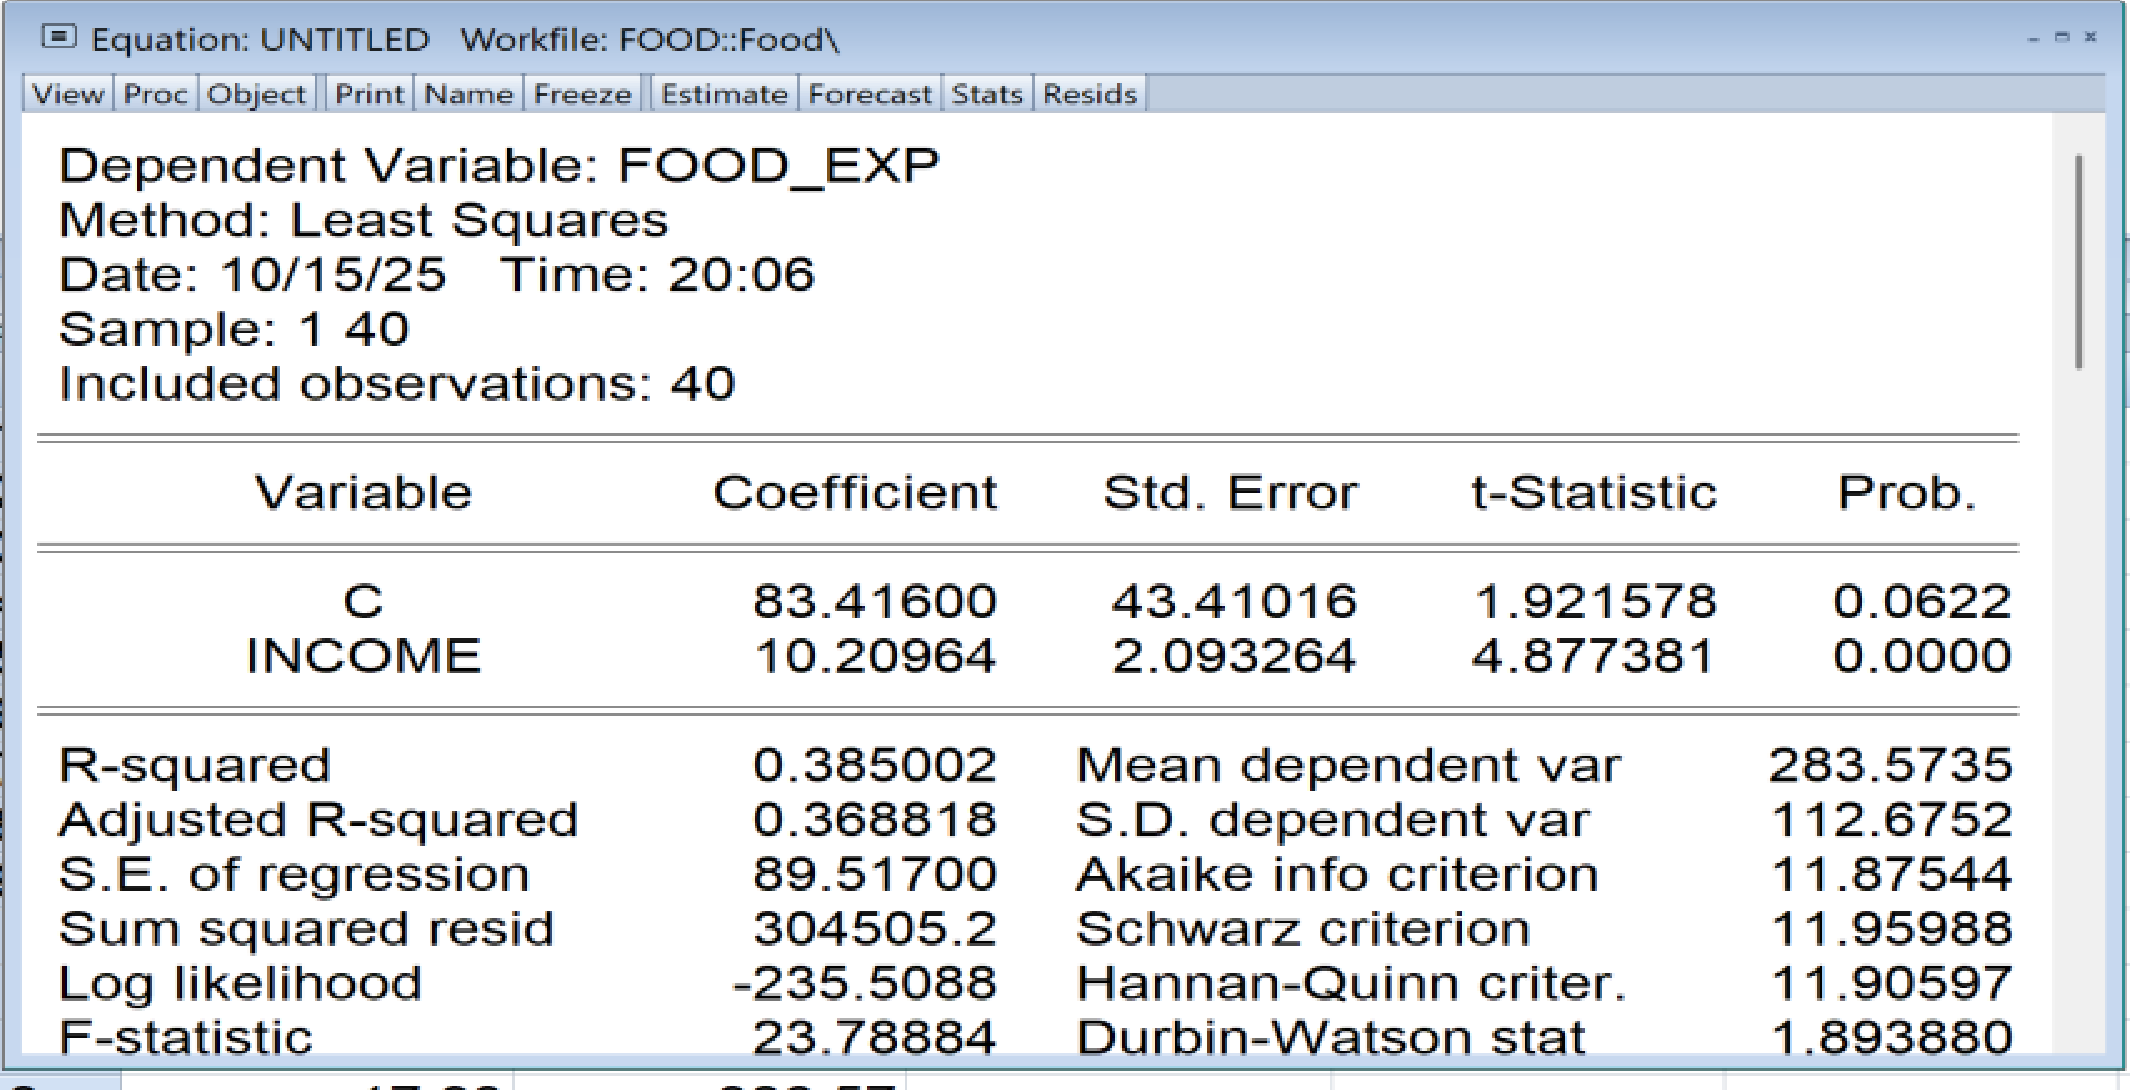This screenshot has height=1090, width=2130.
Task: Freeze the equation output
Action: pyautogui.click(x=582, y=94)
